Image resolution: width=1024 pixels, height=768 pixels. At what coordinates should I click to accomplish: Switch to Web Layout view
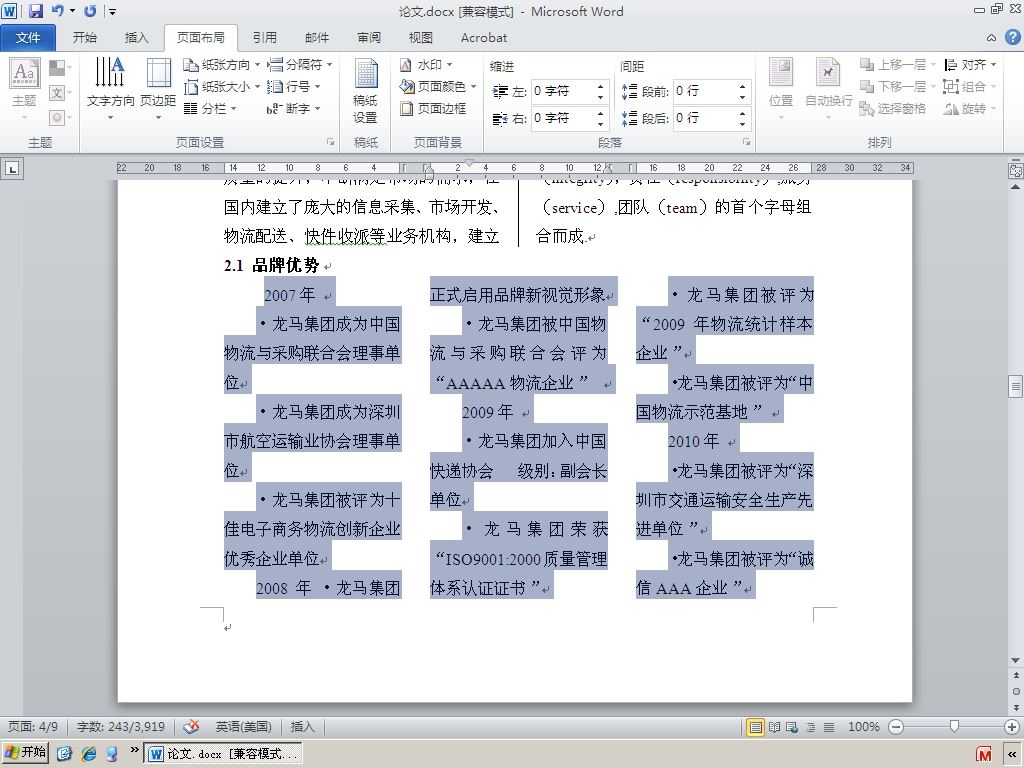(x=792, y=727)
